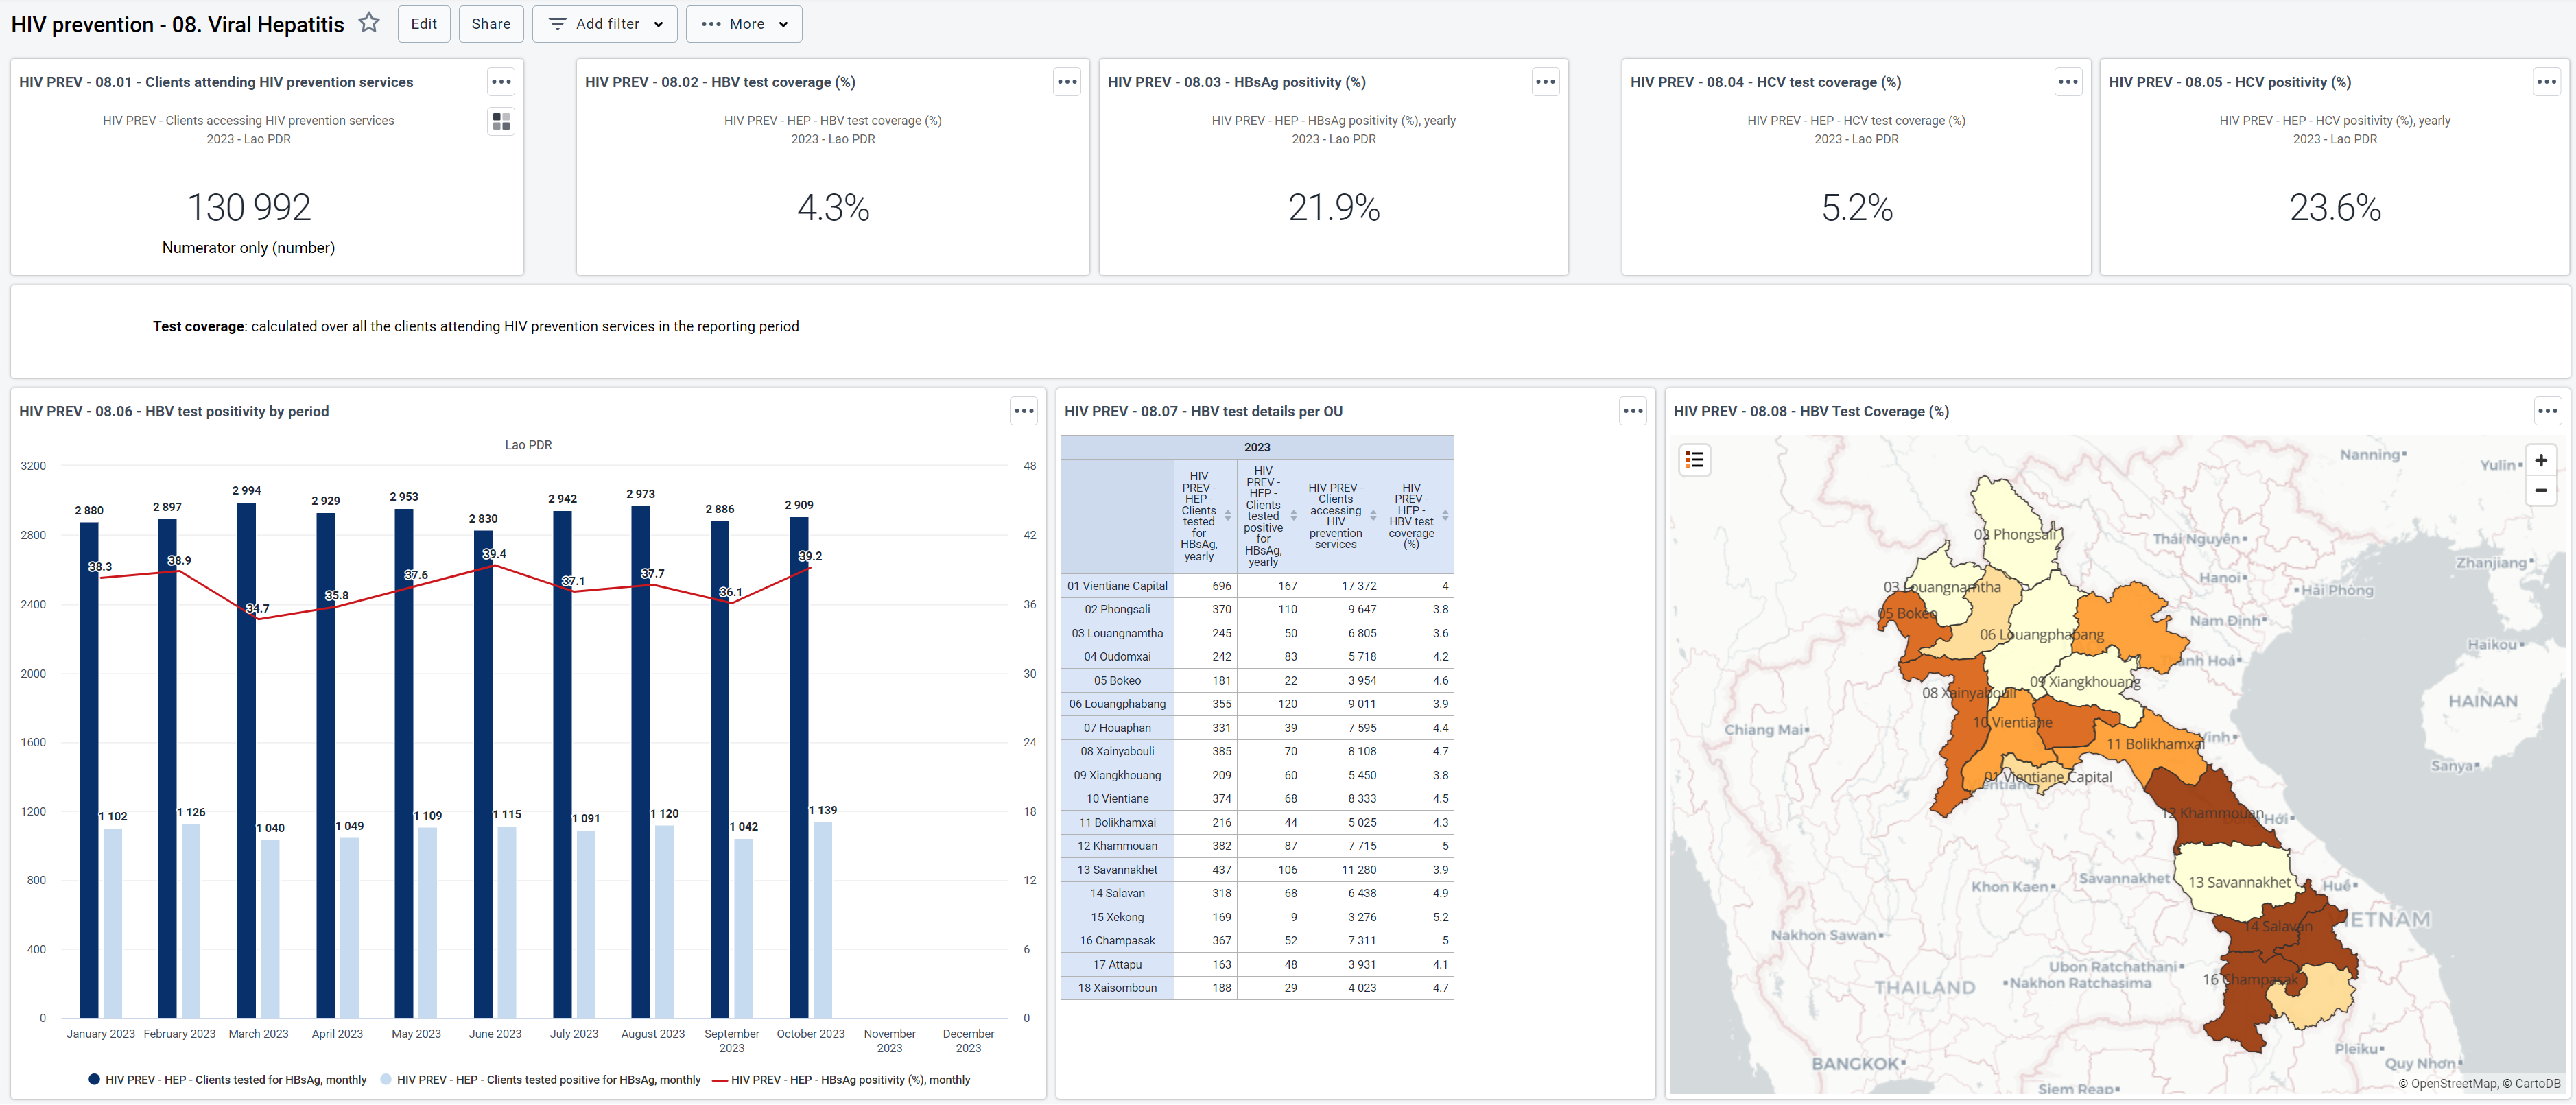Screen dimensions: 2576x1105
Task: Click the Share button
Action: pos(491,24)
